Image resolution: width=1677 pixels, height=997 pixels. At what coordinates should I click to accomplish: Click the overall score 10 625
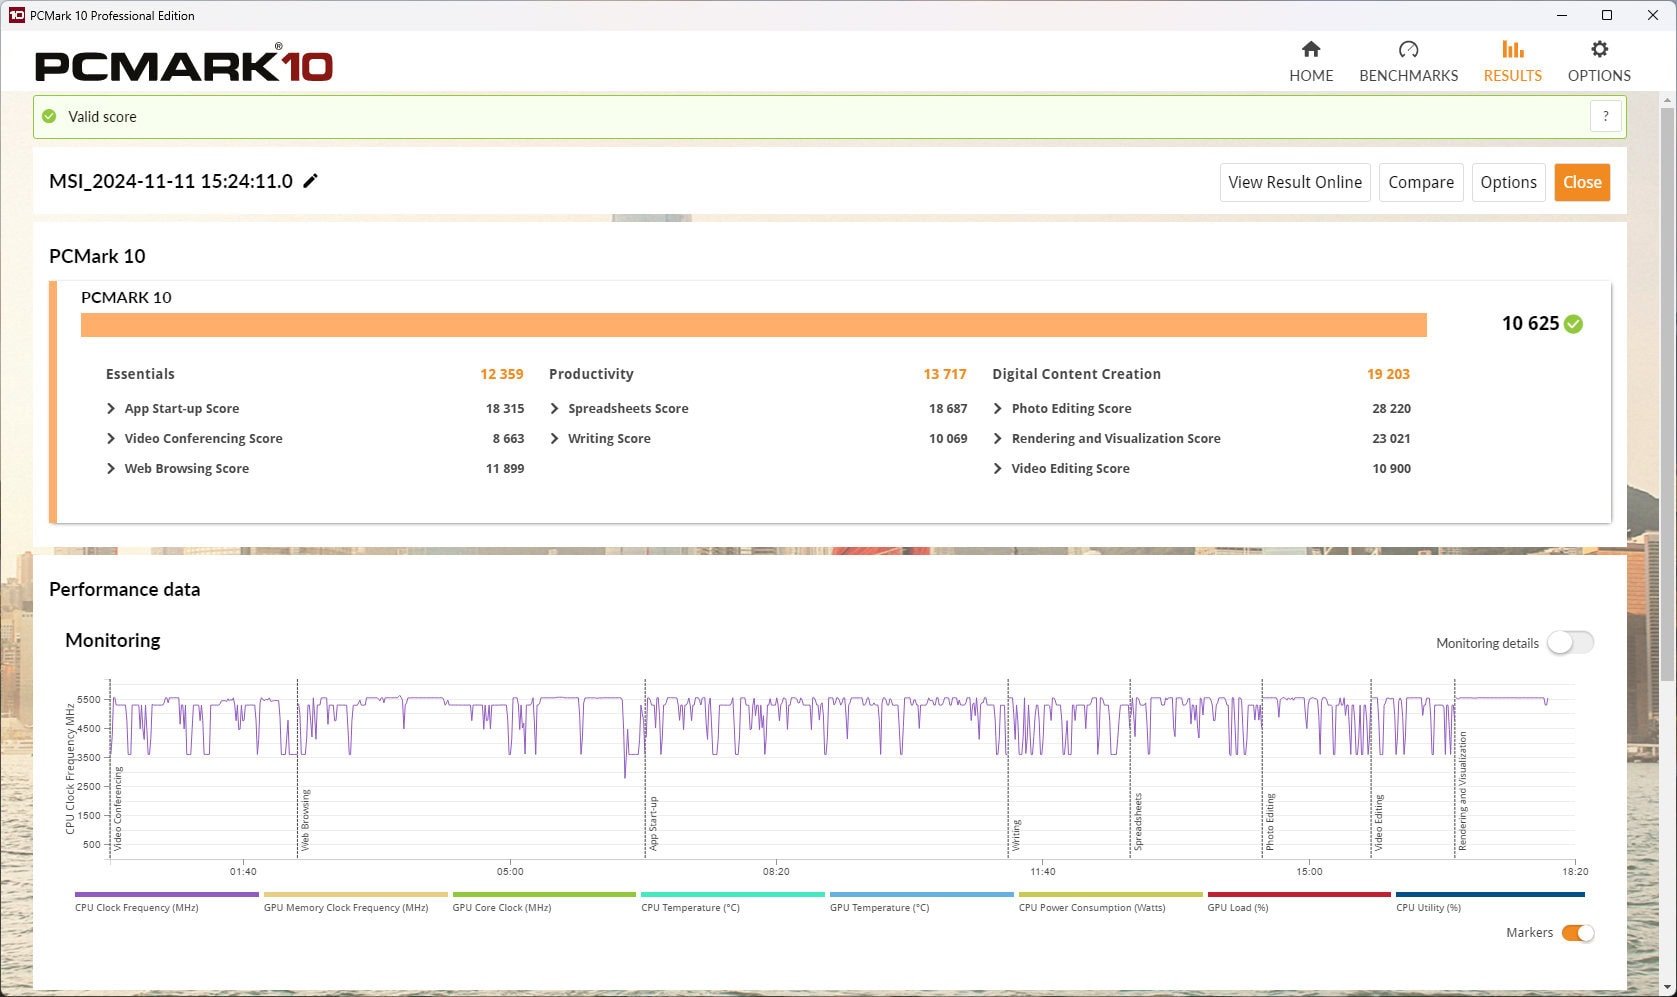1530,323
